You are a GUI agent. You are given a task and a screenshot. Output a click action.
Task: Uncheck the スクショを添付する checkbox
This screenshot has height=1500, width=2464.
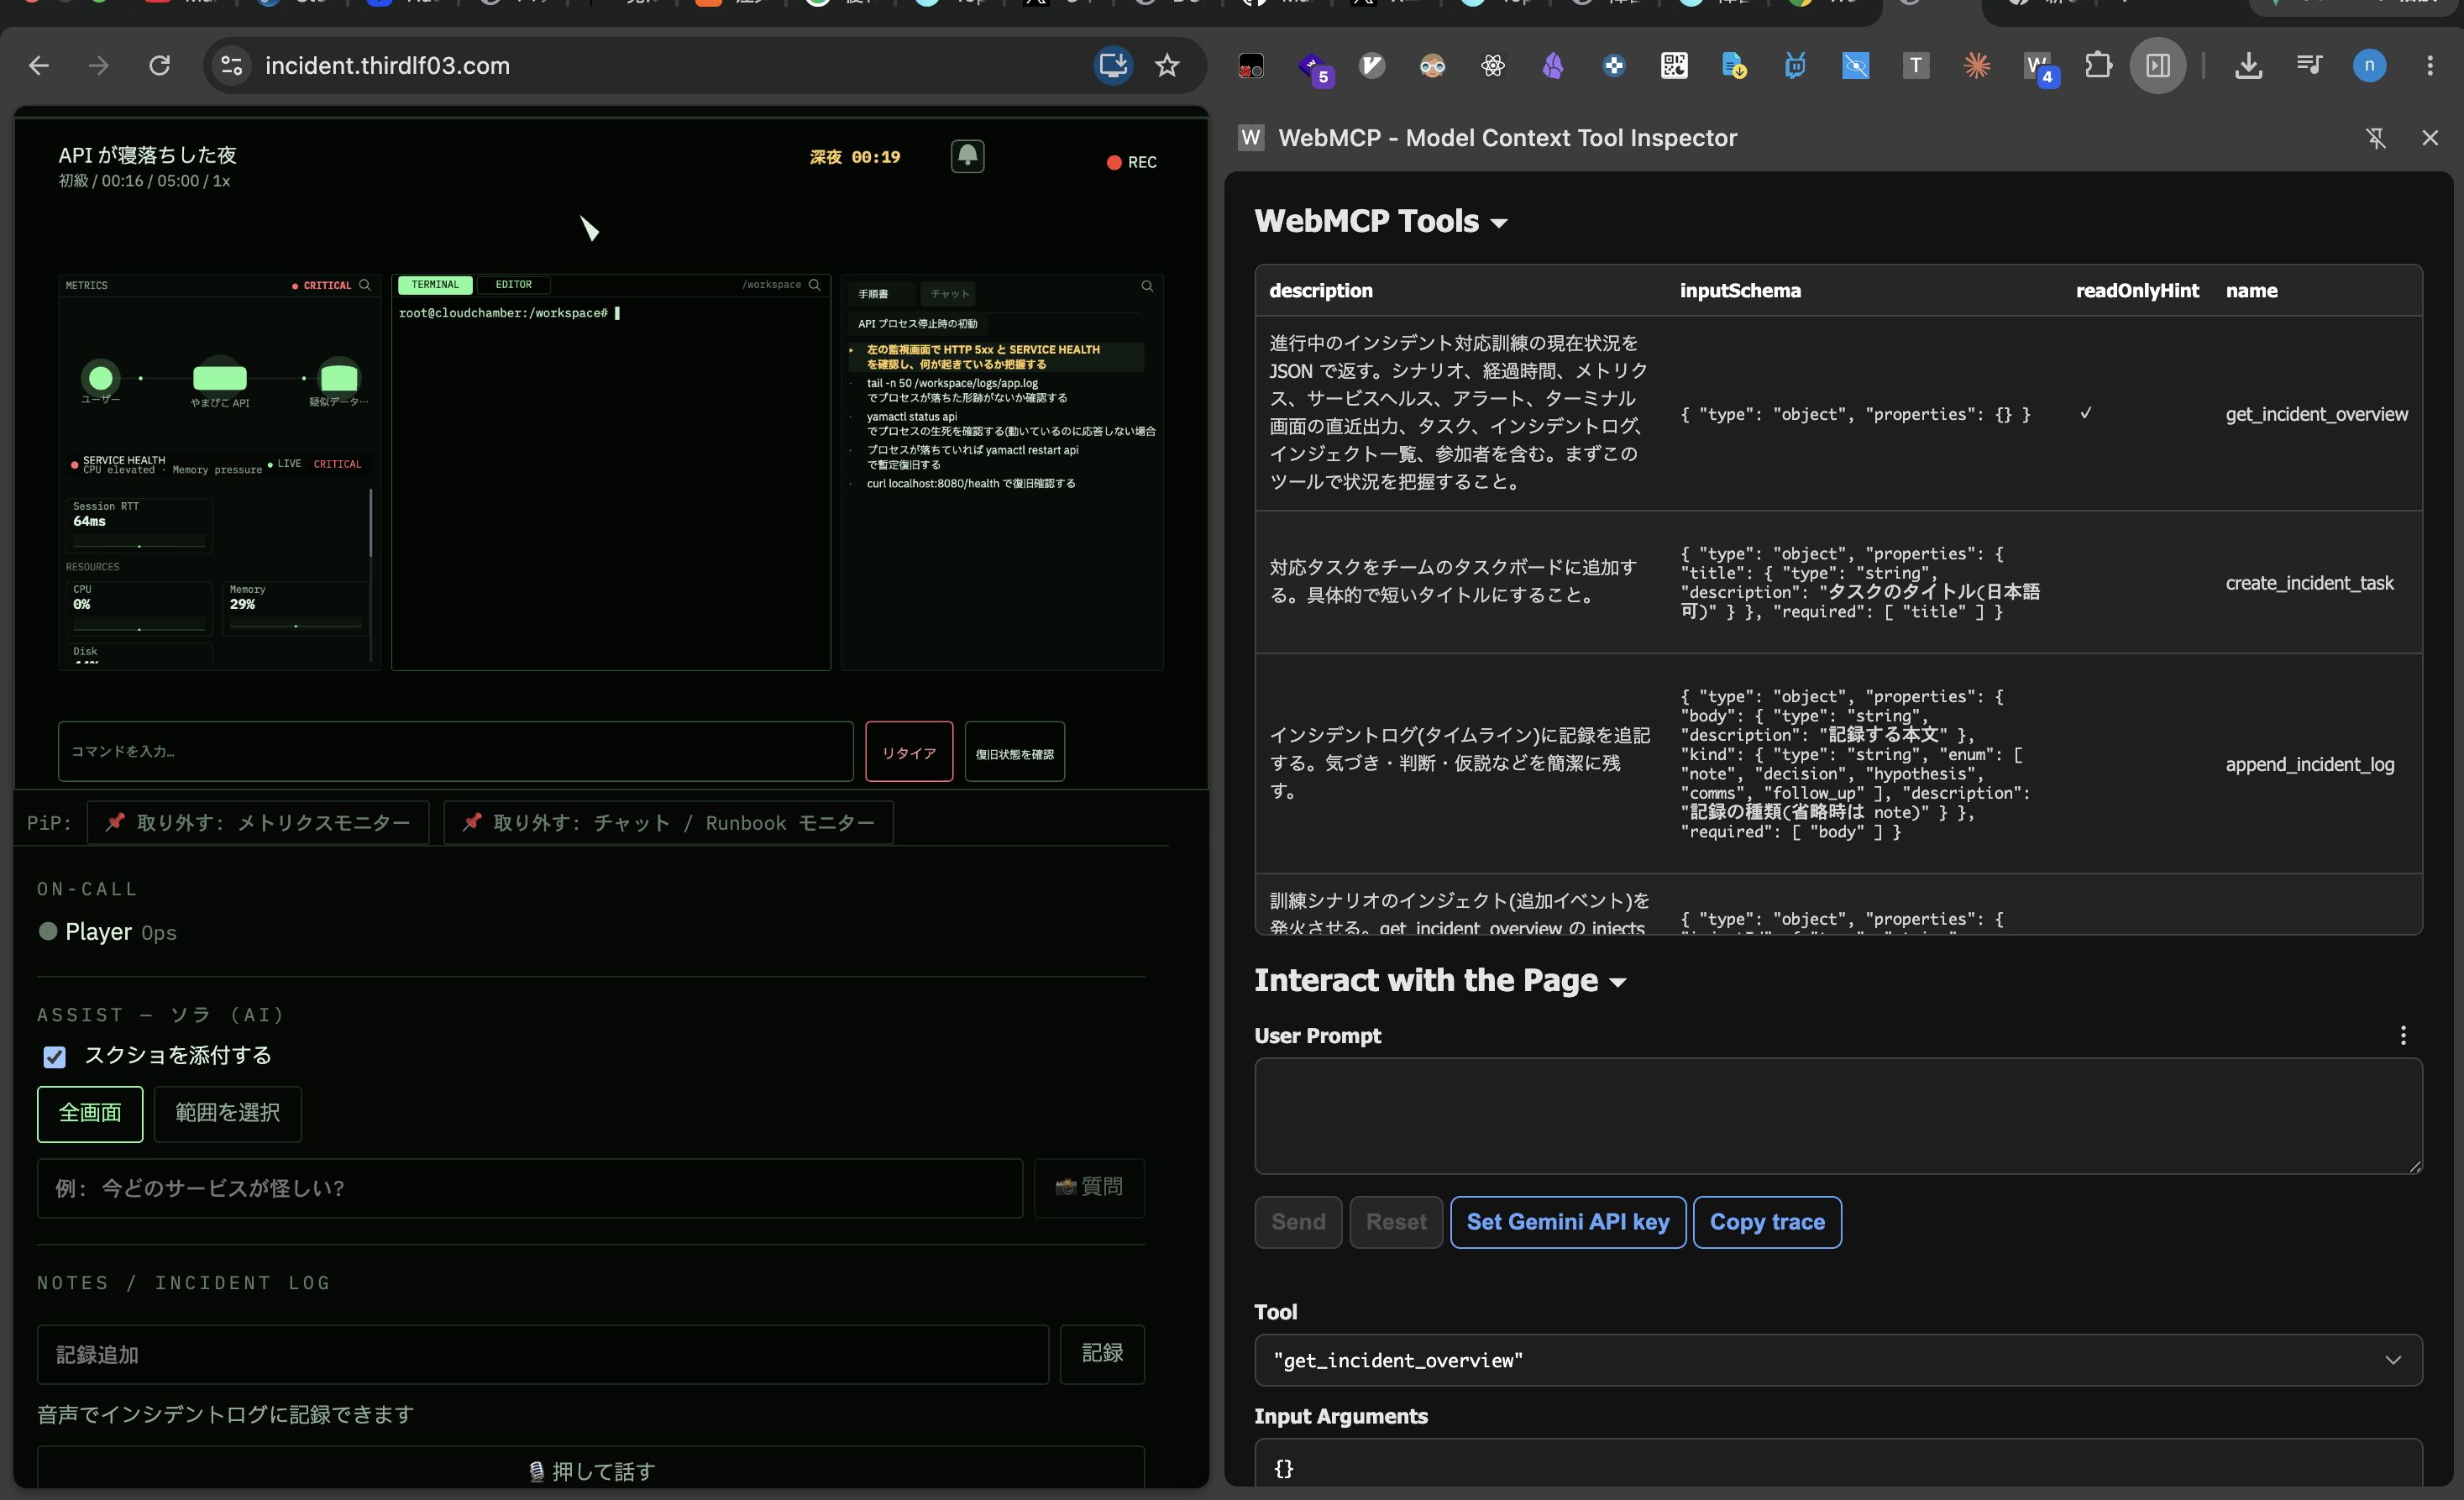point(54,1056)
